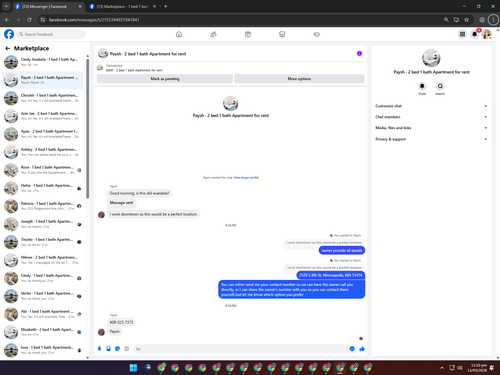
Task: Click the Minneapolis address message bubble
Action: coord(331,275)
